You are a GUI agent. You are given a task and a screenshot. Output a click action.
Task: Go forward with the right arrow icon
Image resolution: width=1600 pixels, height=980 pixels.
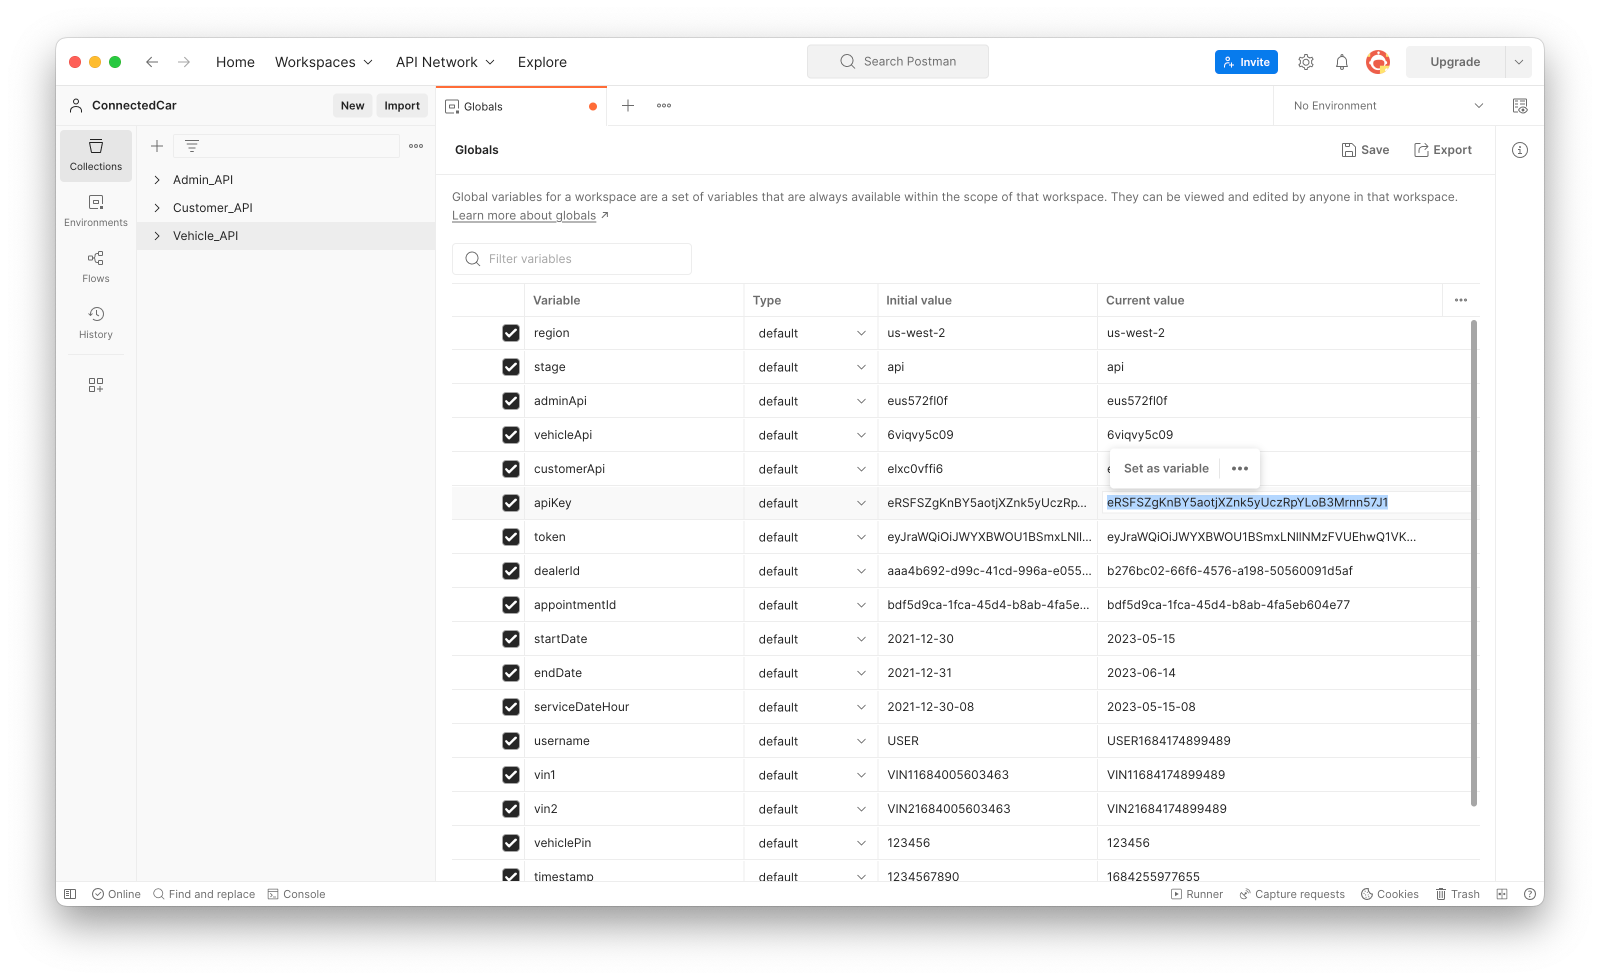click(184, 62)
